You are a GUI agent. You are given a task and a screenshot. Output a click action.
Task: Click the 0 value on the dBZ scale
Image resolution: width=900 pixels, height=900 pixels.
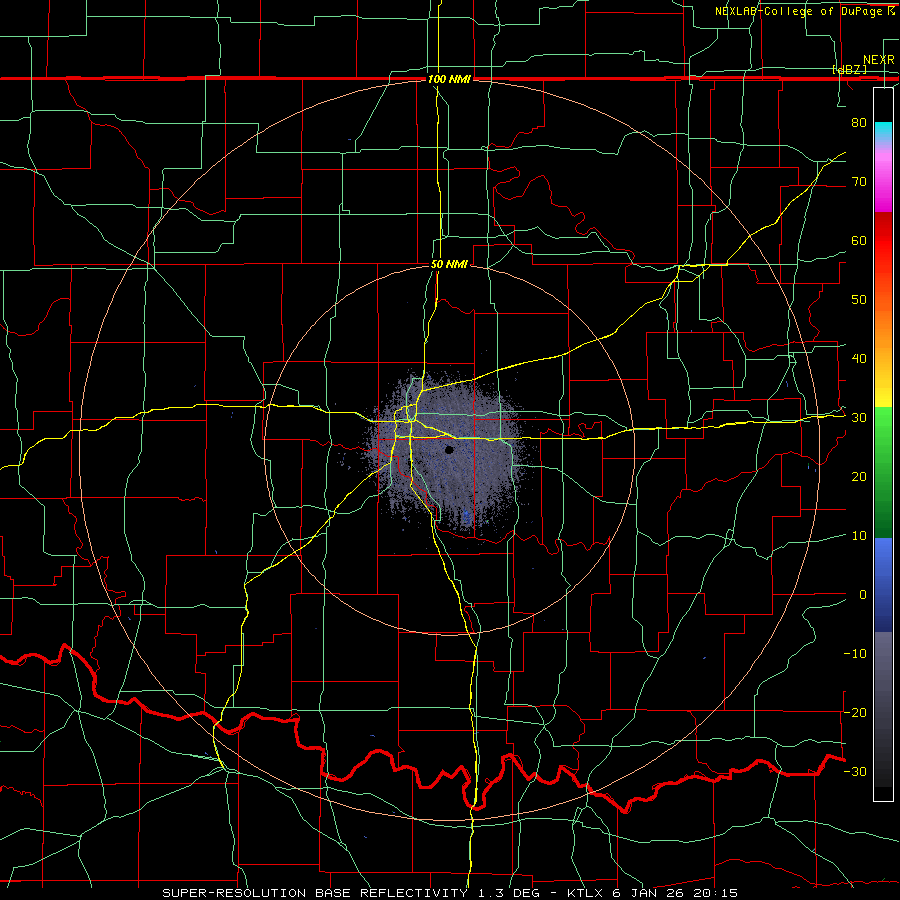[x=863, y=595]
